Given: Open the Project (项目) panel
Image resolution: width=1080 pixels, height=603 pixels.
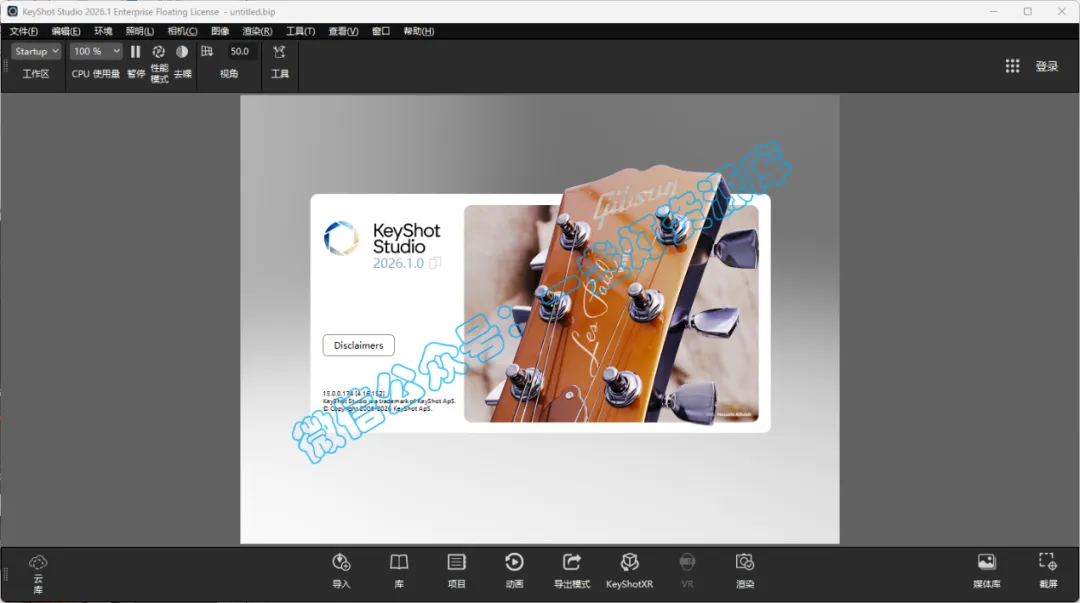Looking at the screenshot, I should 457,571.
